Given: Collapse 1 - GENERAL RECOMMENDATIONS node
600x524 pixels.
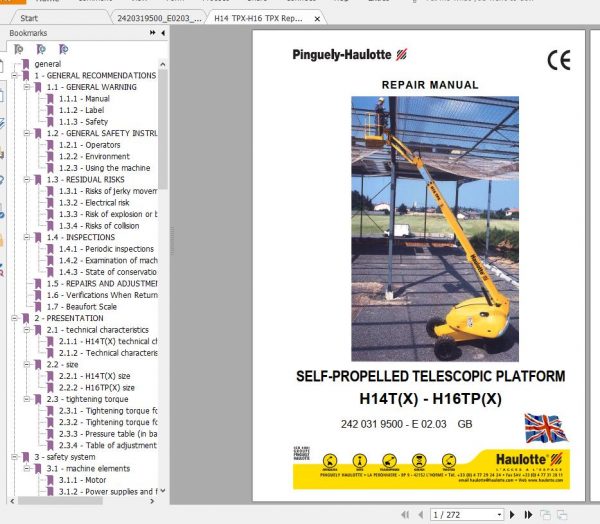Looking at the screenshot, I should click(x=15, y=75).
